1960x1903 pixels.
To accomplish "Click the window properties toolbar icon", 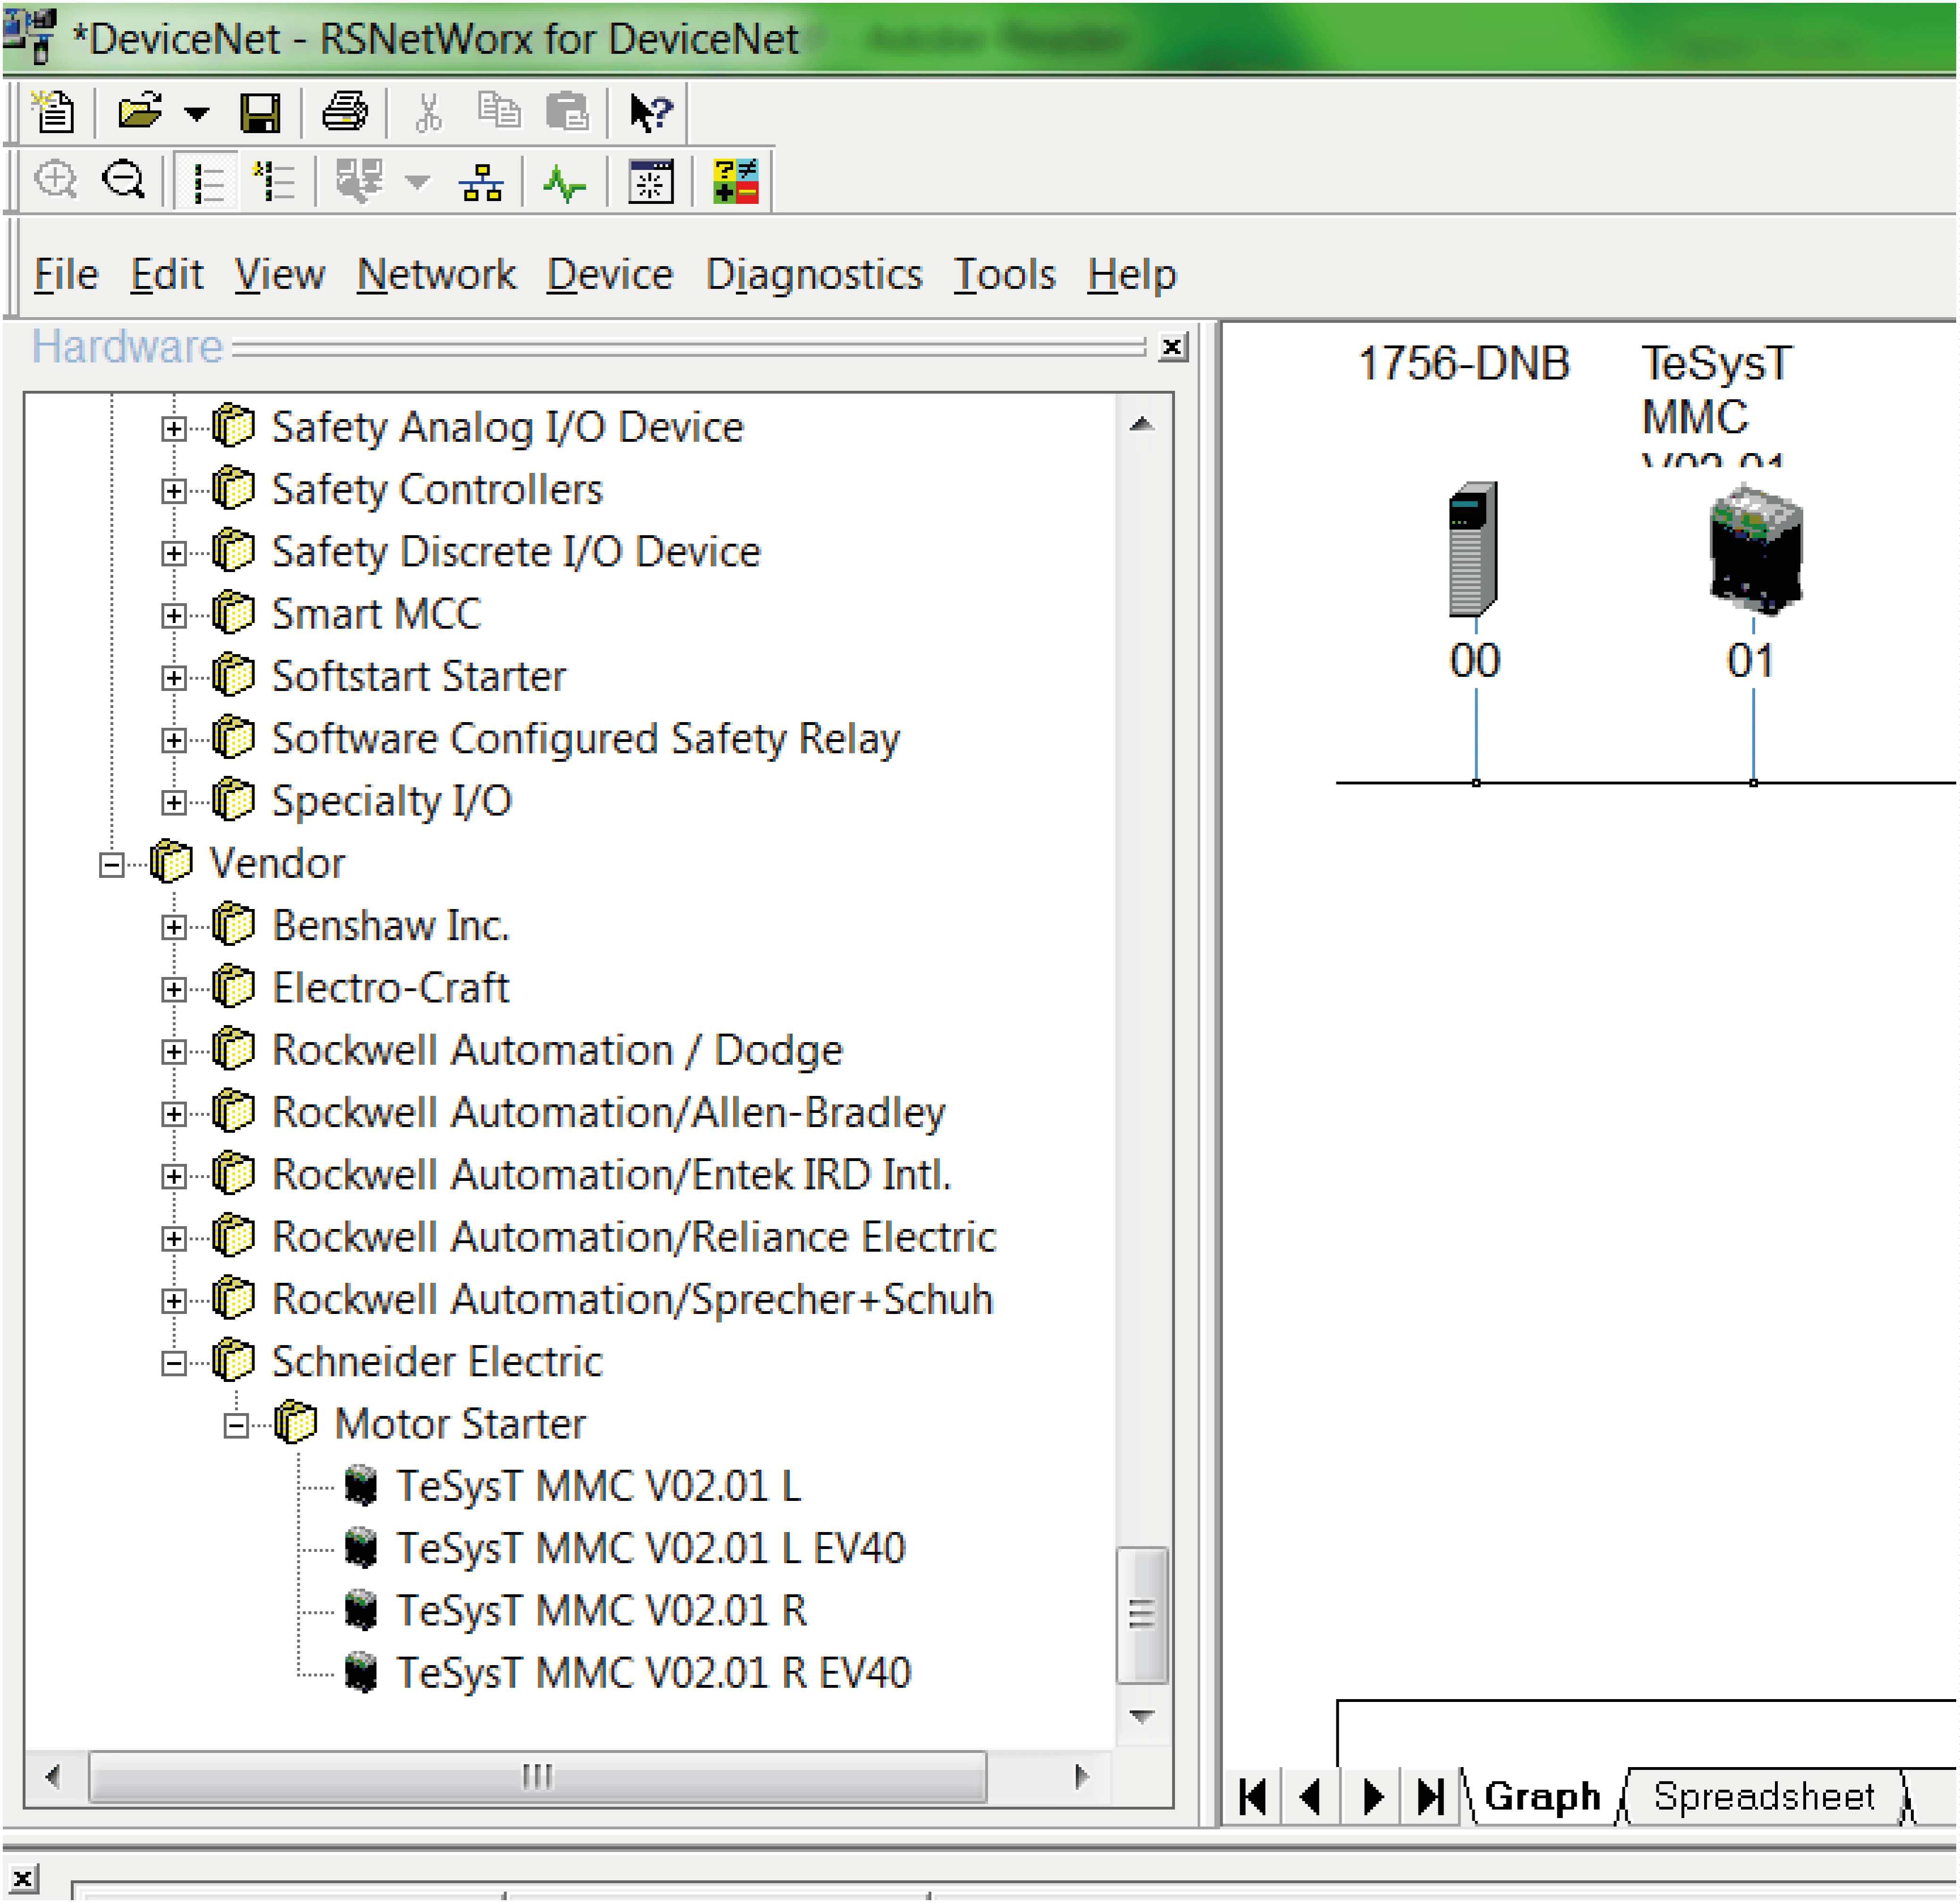I will coord(650,182).
